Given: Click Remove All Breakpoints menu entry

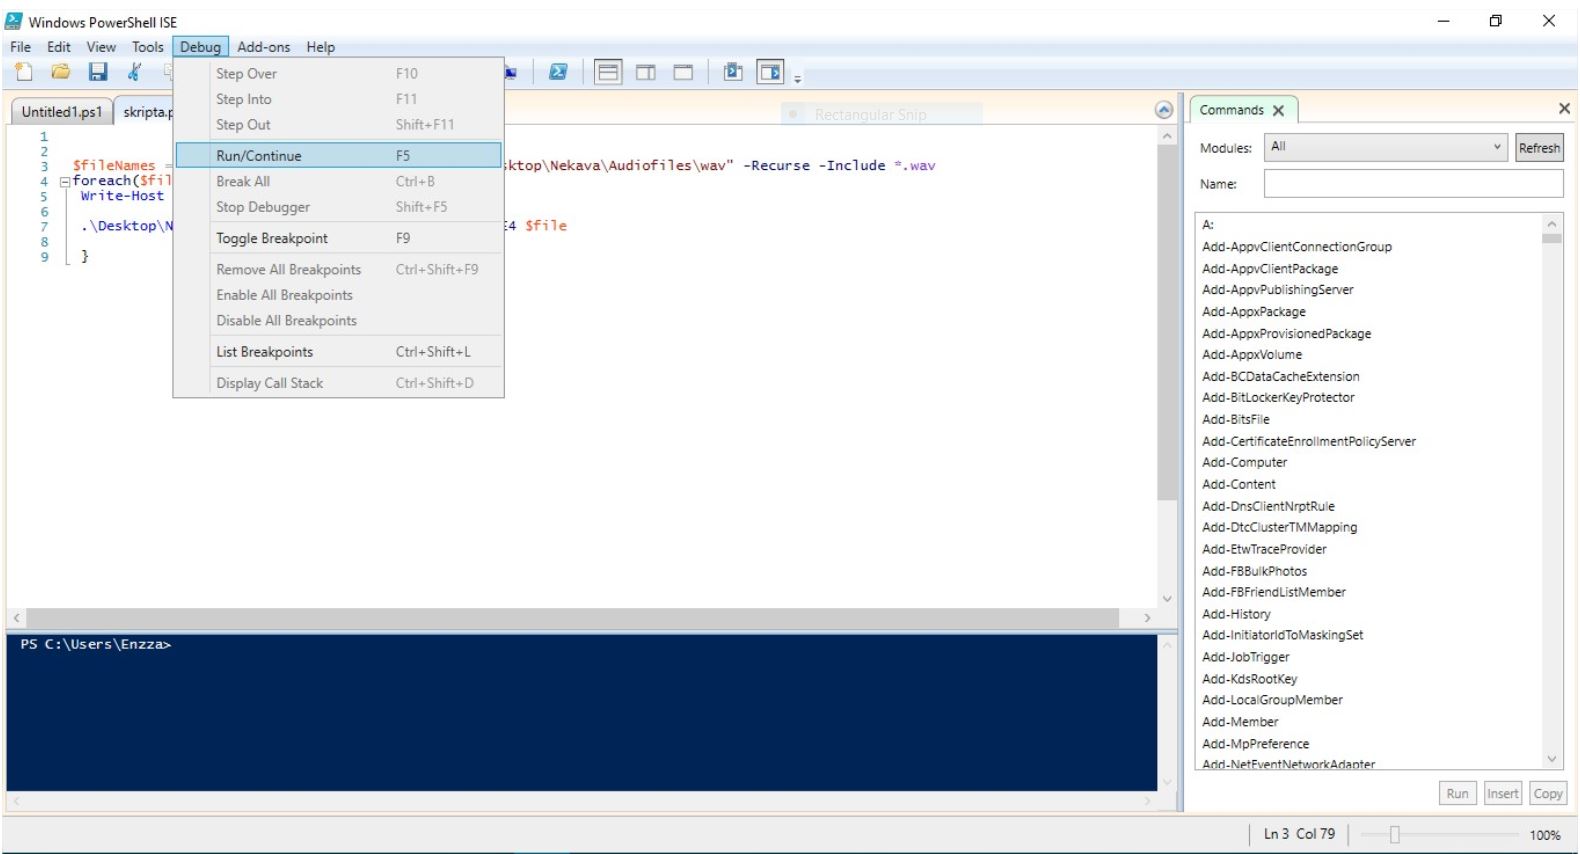Looking at the screenshot, I should click(x=338, y=269).
